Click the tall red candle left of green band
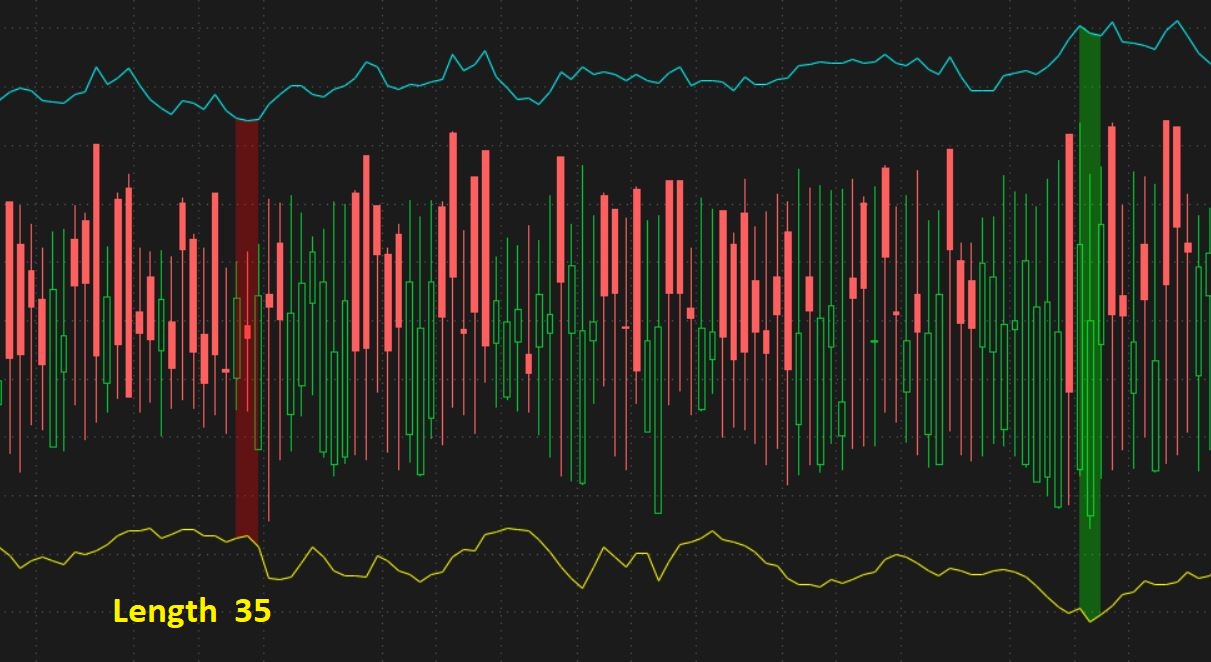Screen dimensions: 1211x662 tap(1069, 262)
